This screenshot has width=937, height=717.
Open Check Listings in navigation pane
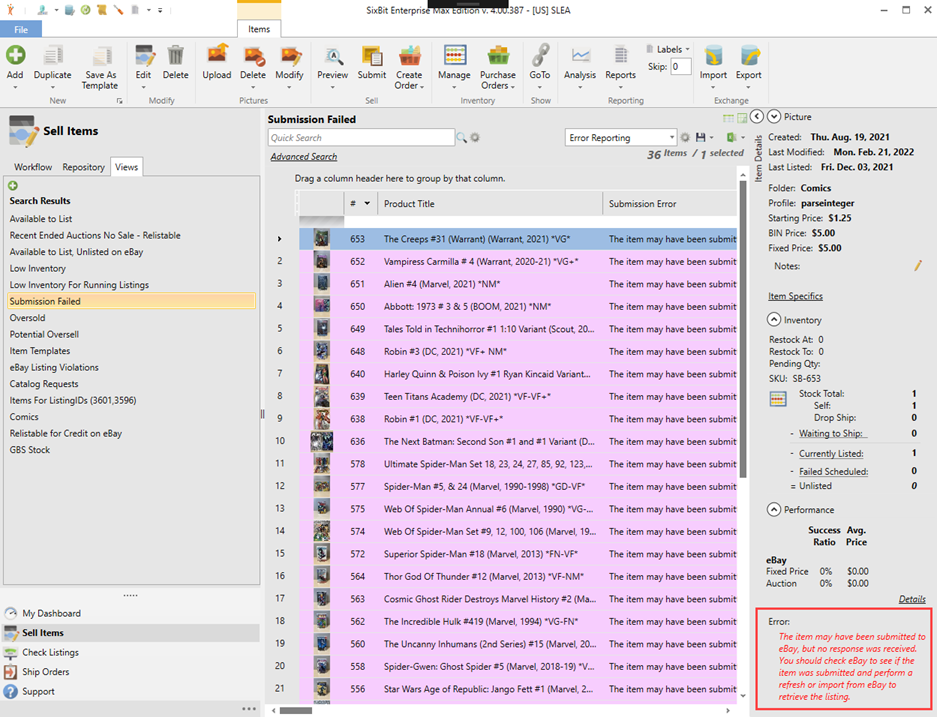coord(50,652)
